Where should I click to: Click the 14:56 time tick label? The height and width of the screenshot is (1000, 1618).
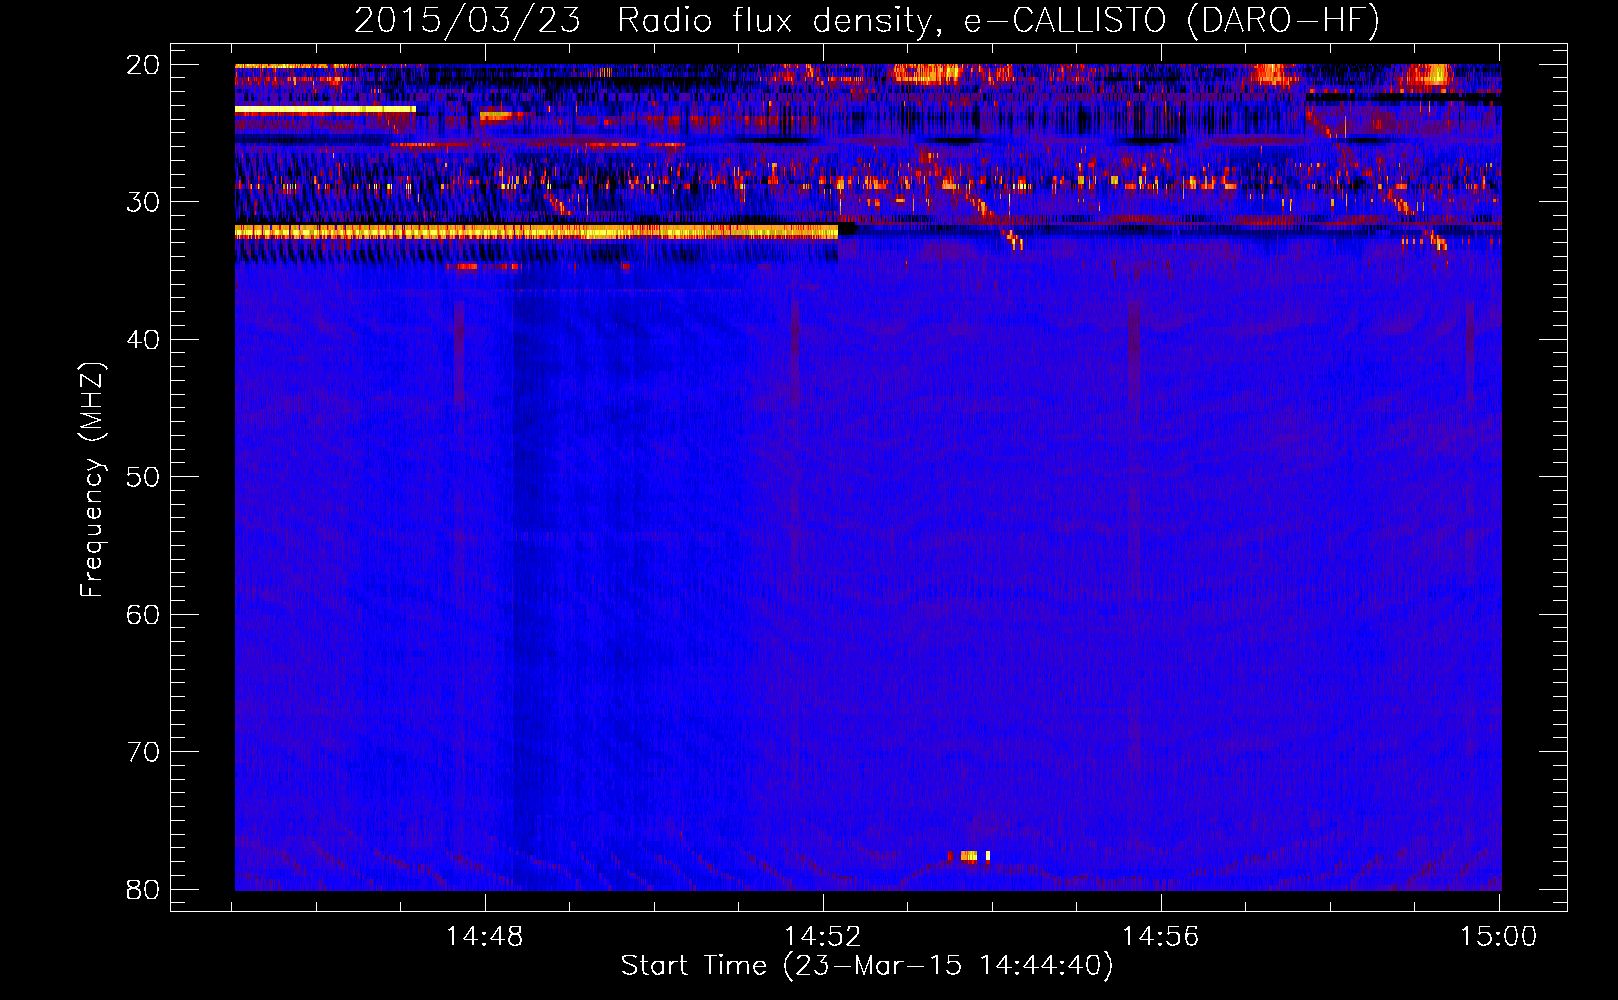[x=1161, y=937]
